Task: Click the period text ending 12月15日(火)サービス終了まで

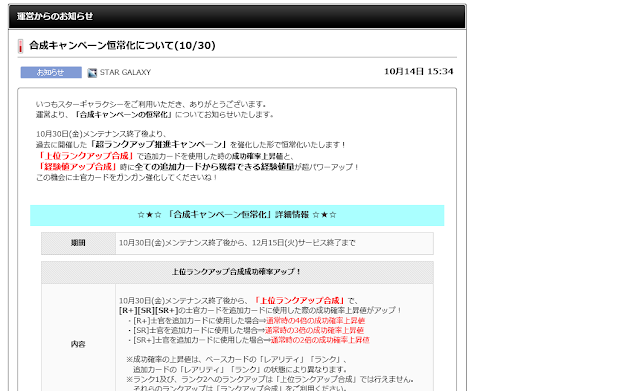Action: pos(237,243)
